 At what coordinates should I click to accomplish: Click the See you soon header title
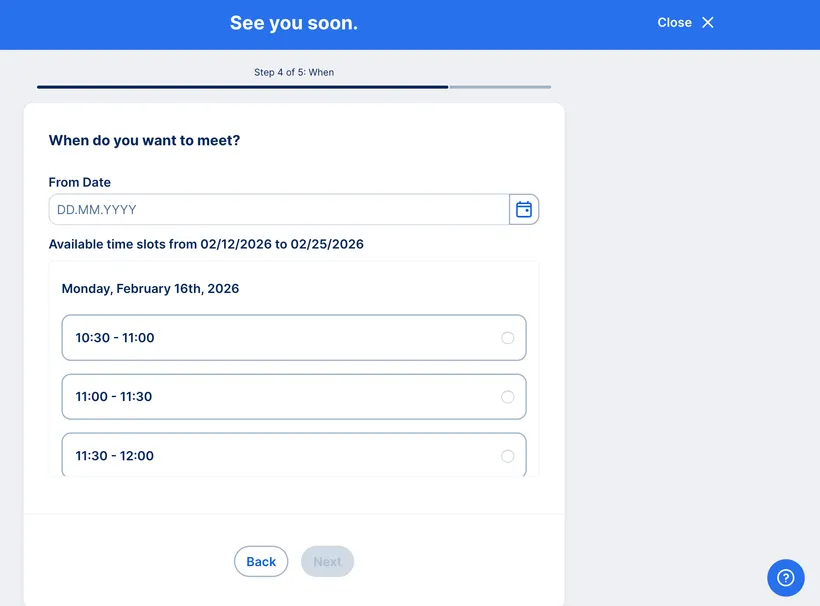pos(293,22)
